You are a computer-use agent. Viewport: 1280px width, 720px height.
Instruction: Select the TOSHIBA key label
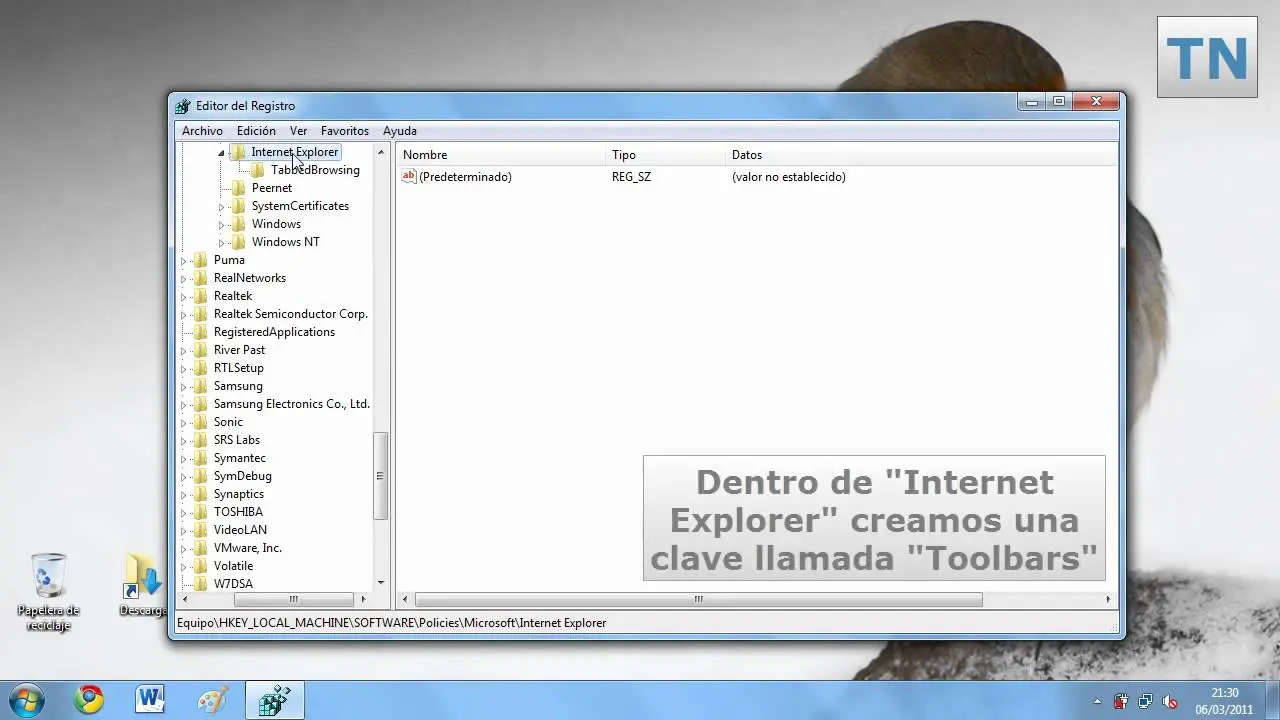(x=238, y=512)
